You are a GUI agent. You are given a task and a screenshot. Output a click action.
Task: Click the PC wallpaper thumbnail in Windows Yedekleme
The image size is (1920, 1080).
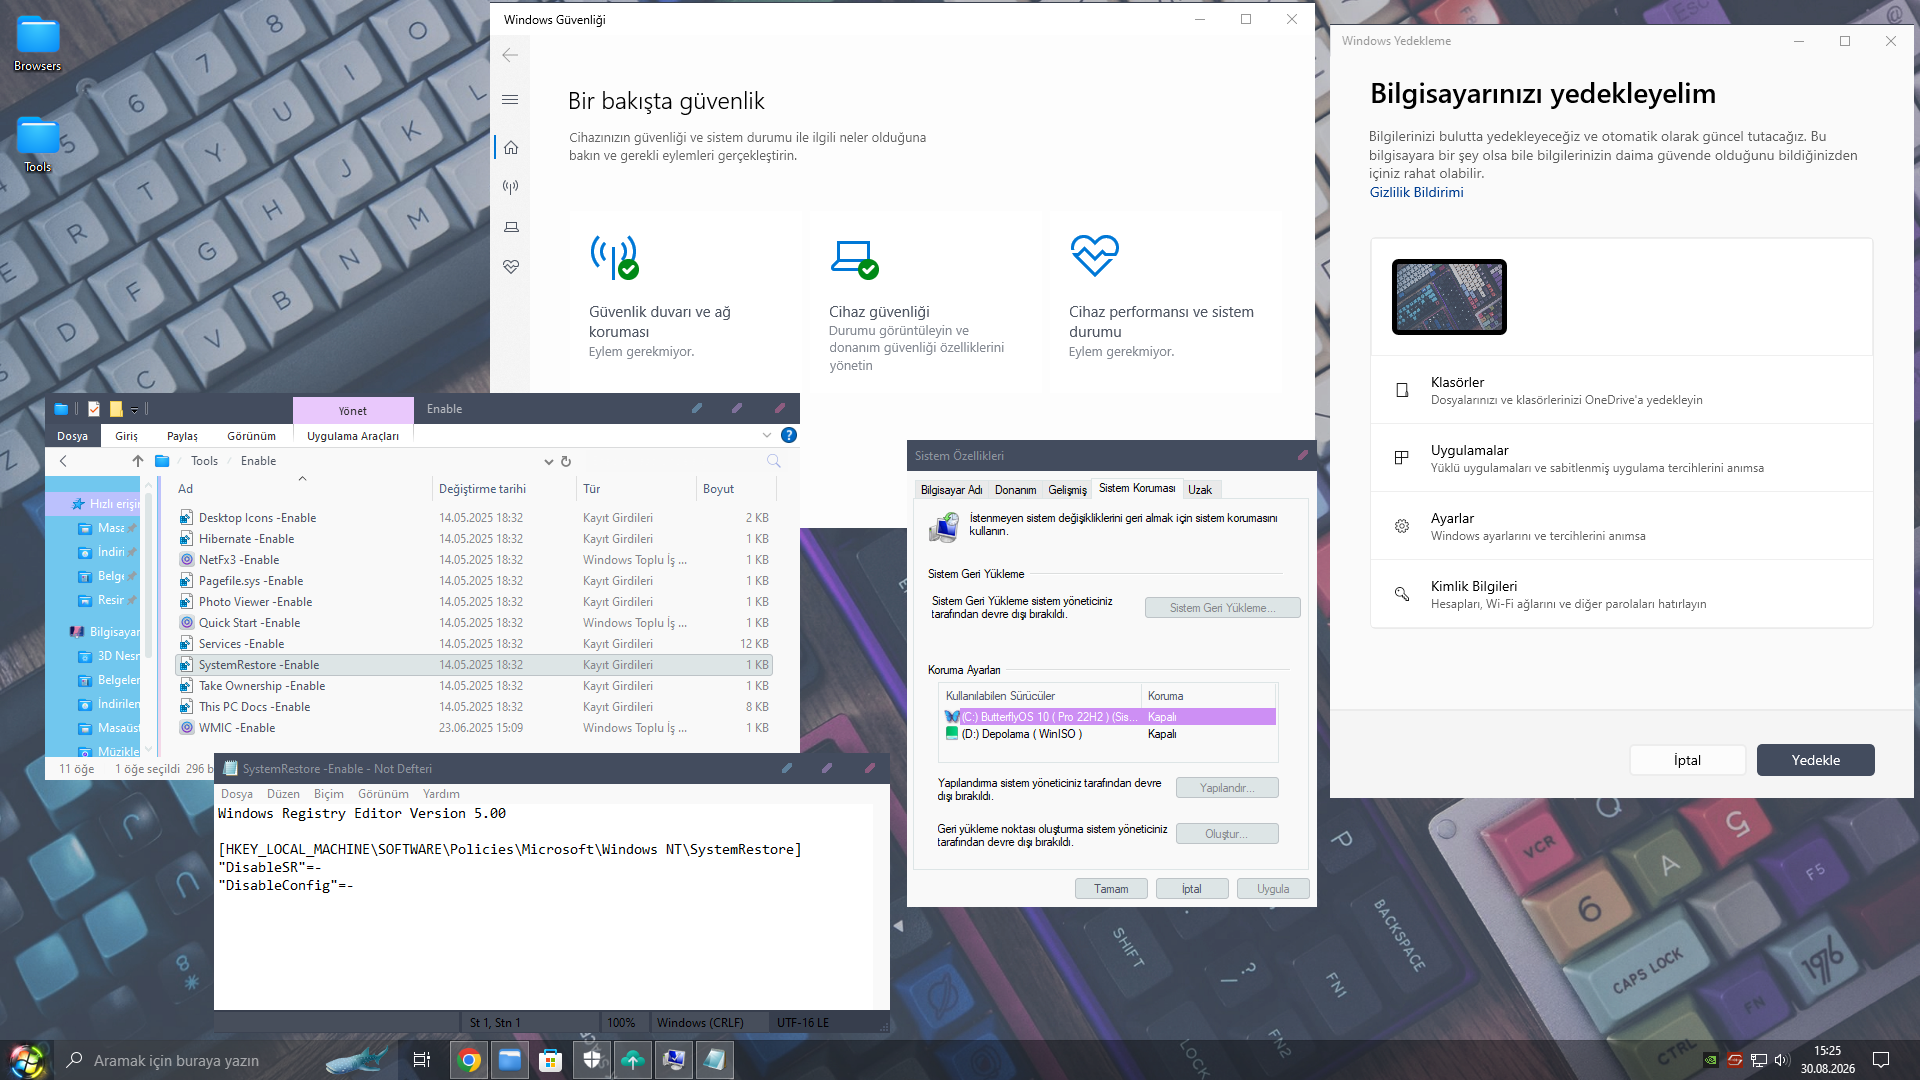click(1449, 297)
